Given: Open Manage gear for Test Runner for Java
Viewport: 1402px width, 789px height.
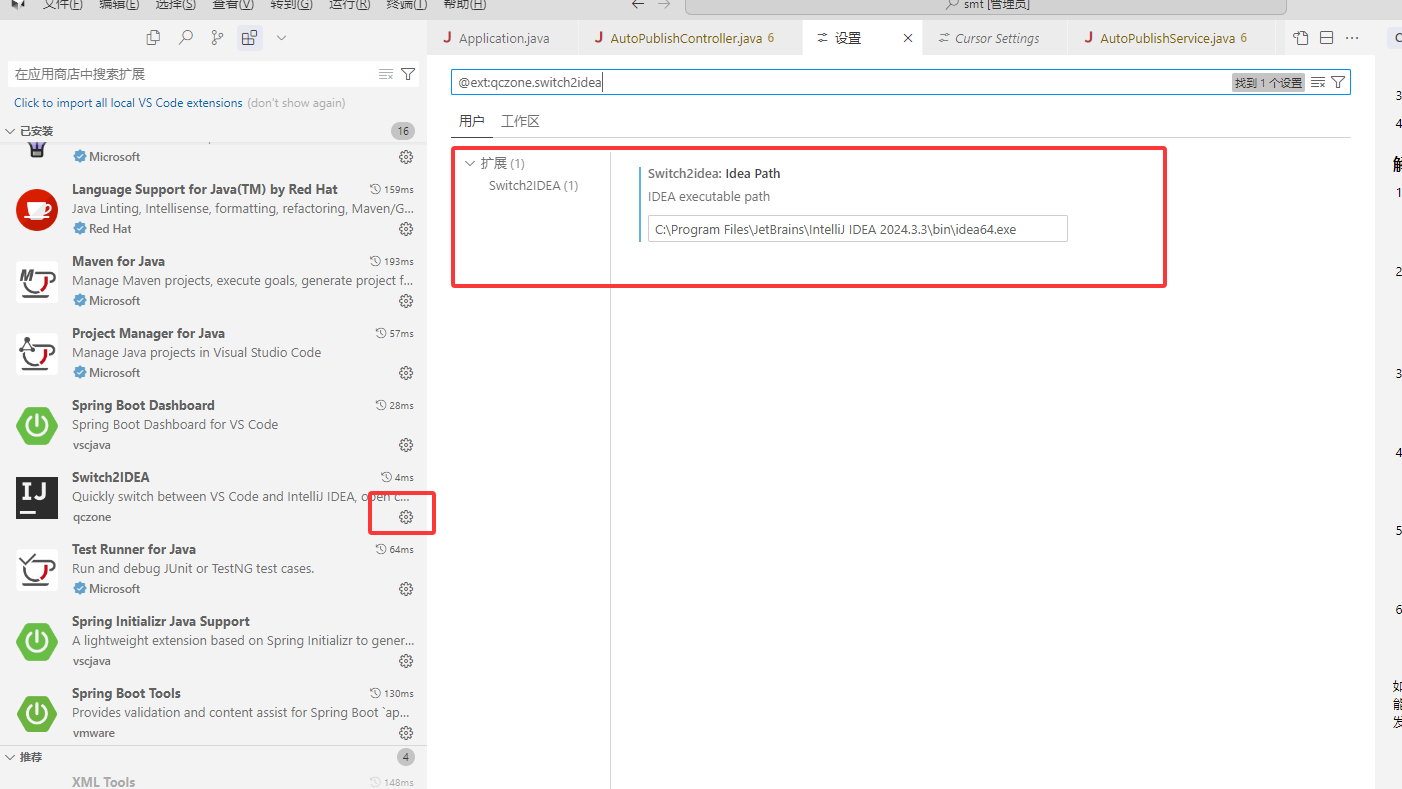Looking at the screenshot, I should coord(406,589).
